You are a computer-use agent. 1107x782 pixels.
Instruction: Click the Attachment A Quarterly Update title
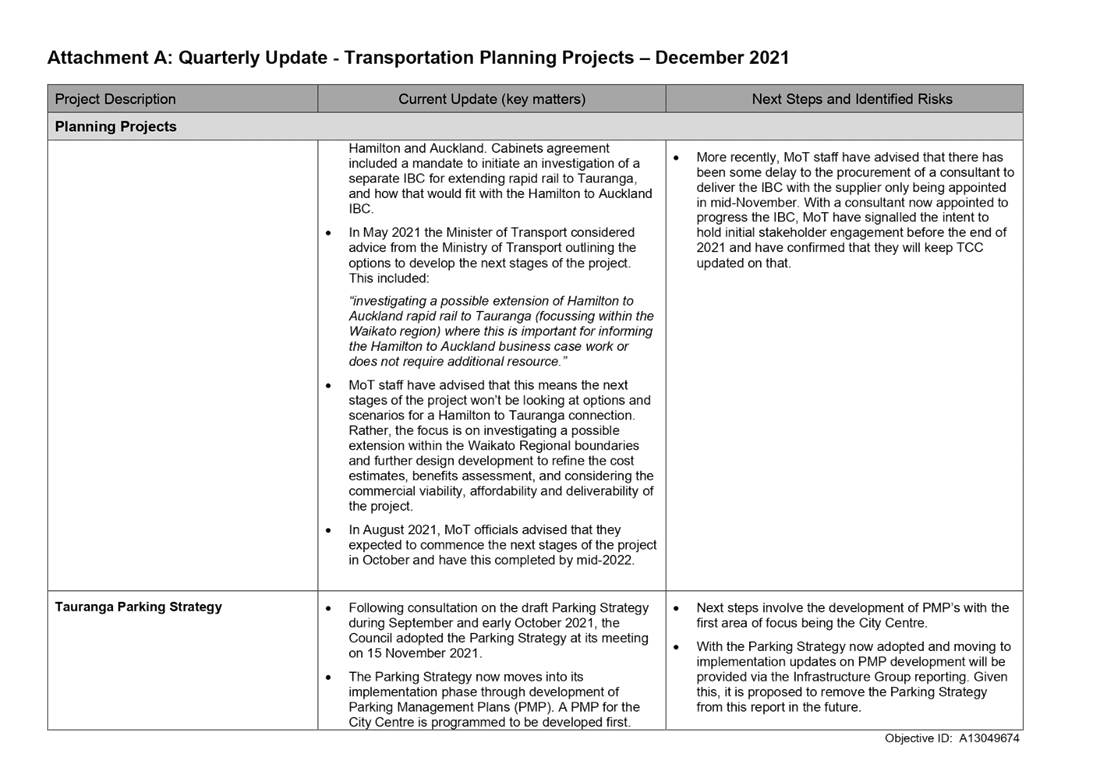click(x=418, y=58)
